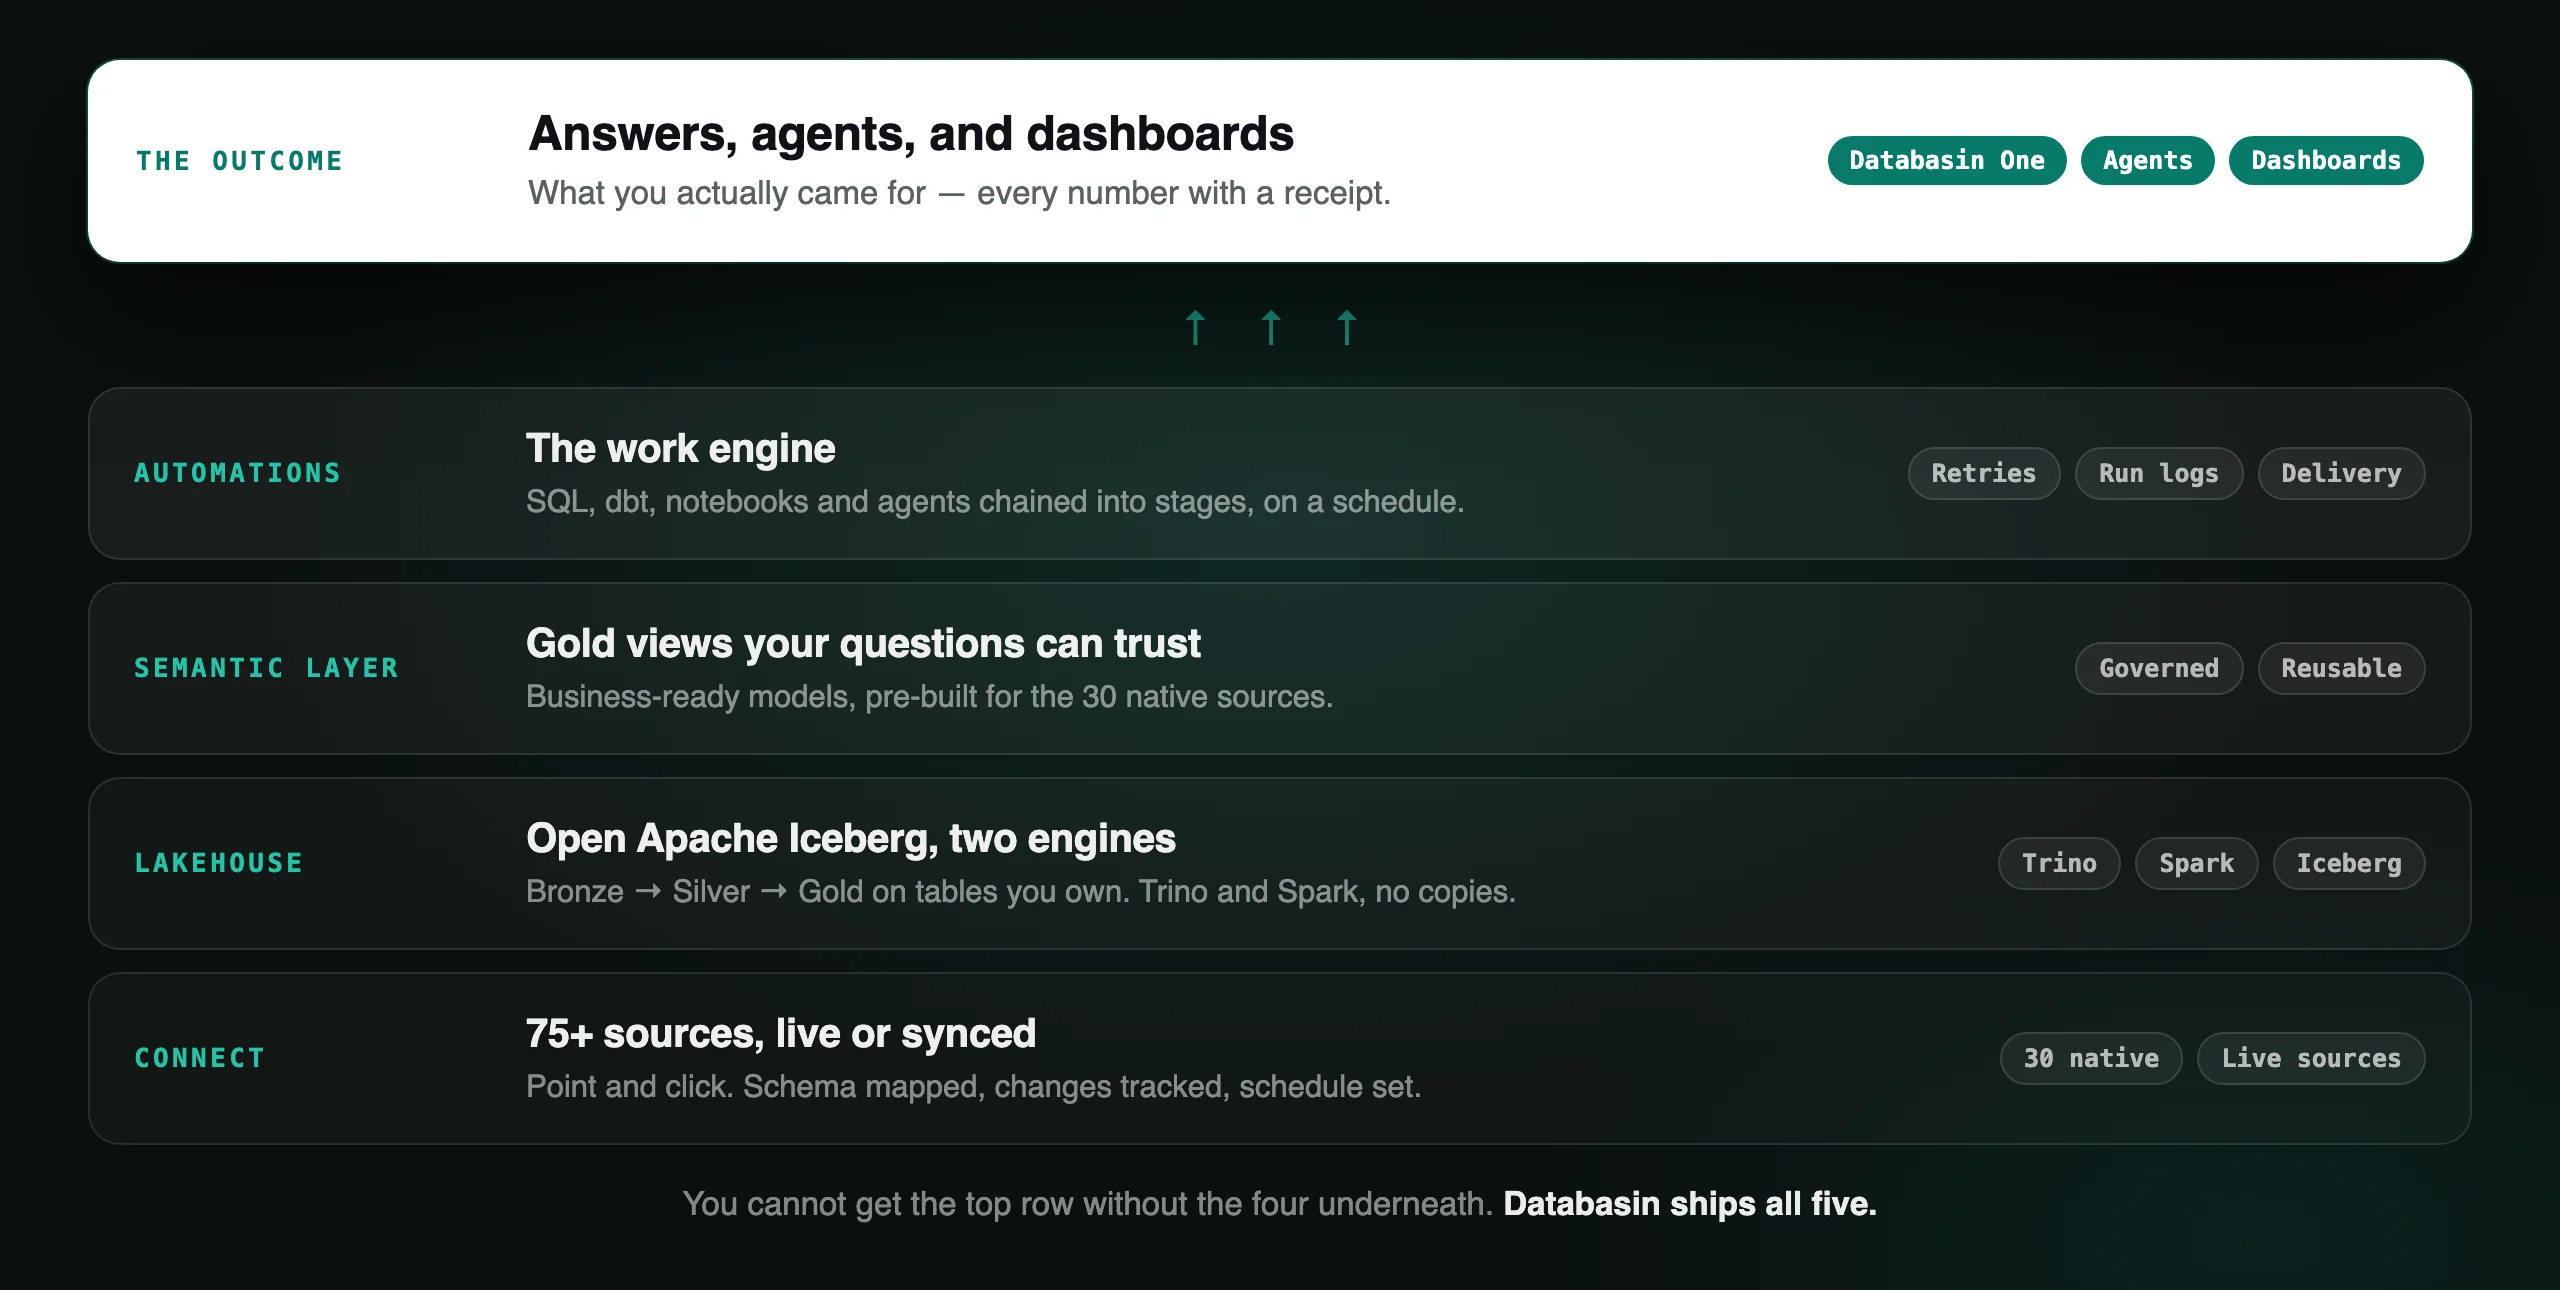Screen dimensions: 2560x1290
Task: Choose the Governed tag
Action: coord(2158,668)
